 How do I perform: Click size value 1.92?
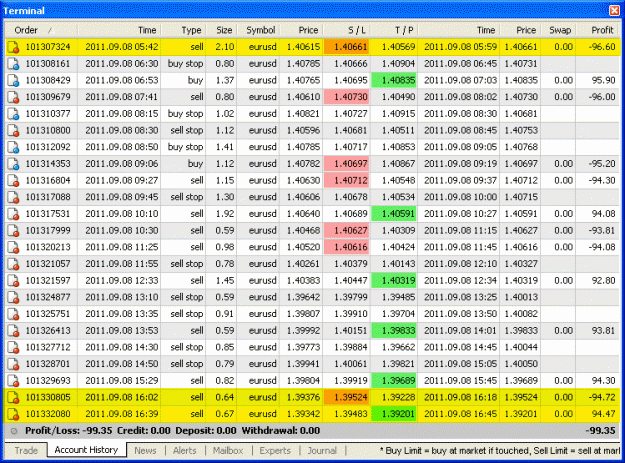pyautogui.click(x=225, y=214)
